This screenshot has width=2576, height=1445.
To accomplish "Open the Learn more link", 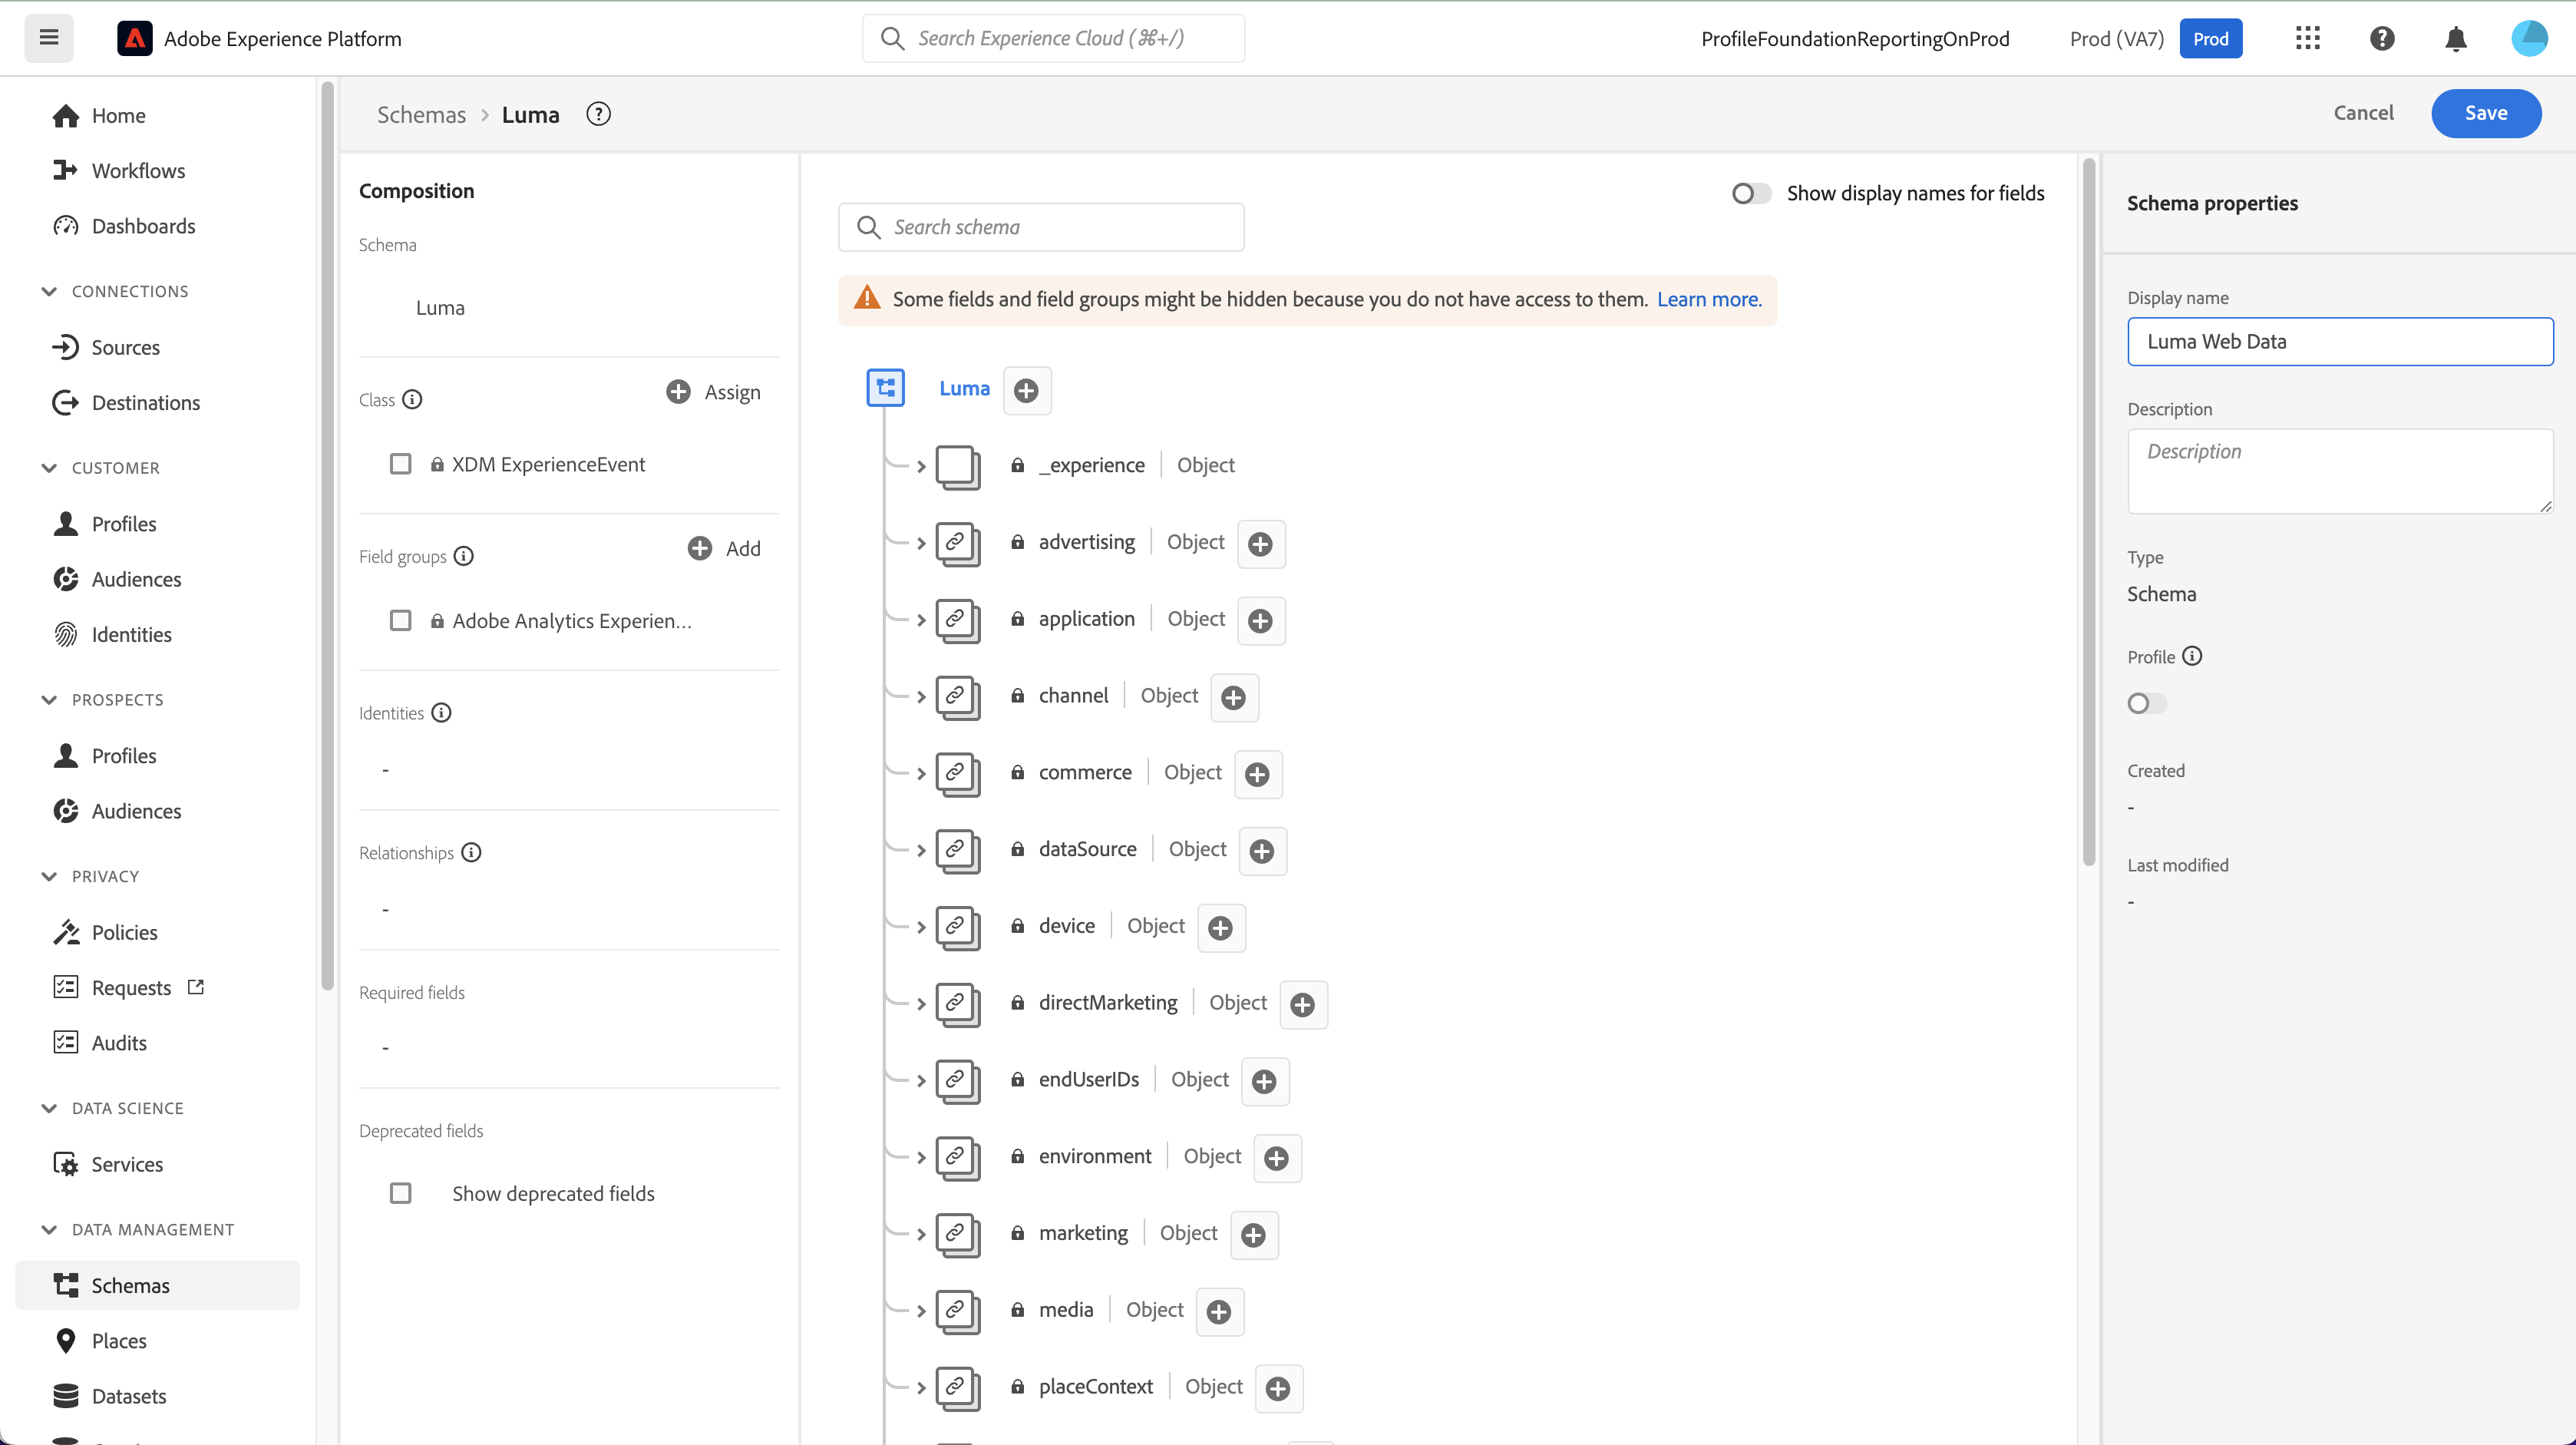I will 1709,299.
